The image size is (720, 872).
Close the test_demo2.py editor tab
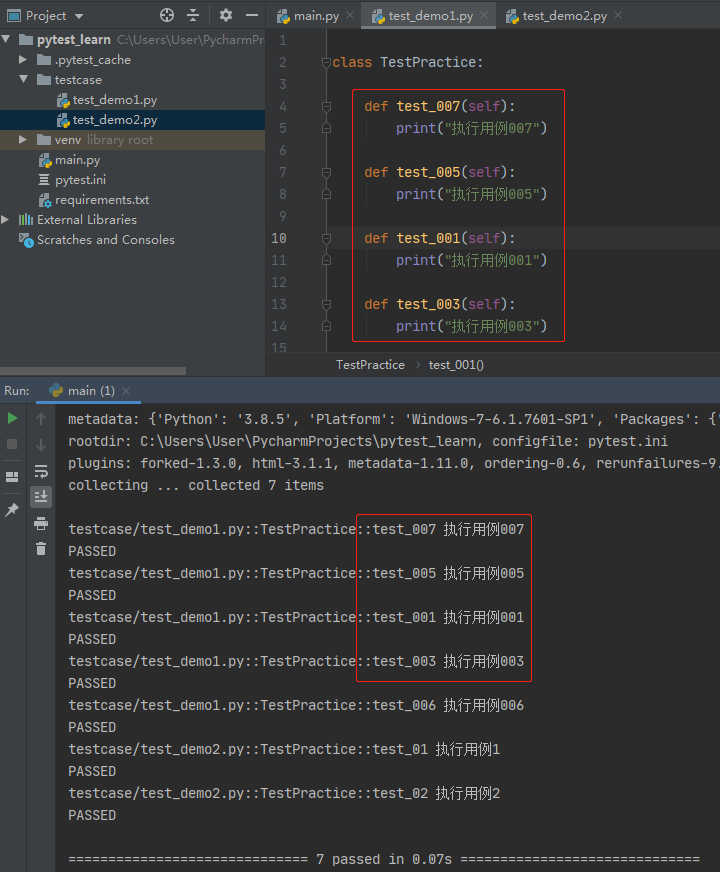pos(618,16)
